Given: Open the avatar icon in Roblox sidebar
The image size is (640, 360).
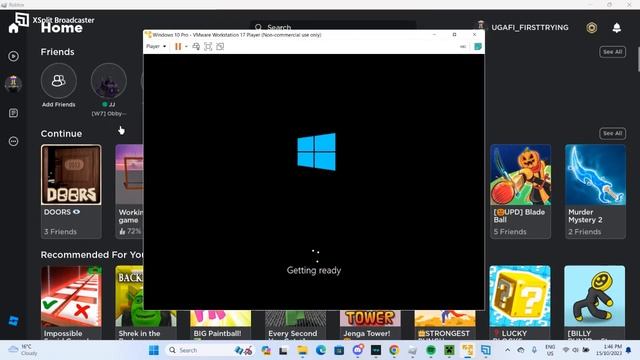Looking at the screenshot, I should tap(13, 84).
